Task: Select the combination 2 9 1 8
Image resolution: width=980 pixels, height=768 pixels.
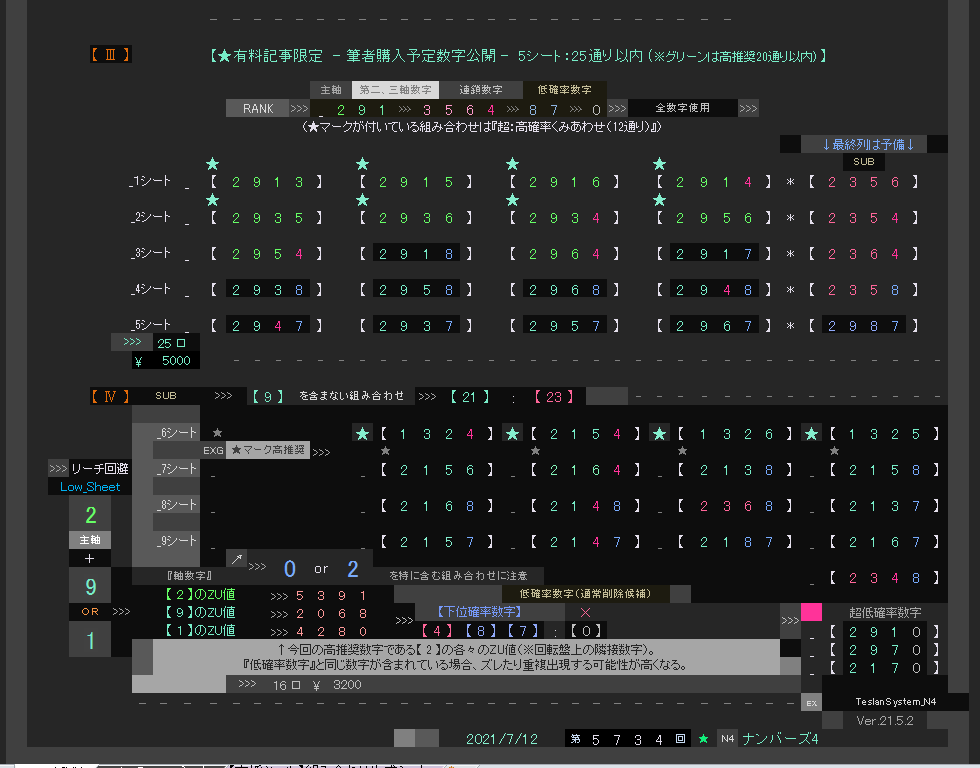Action: pyautogui.click(x=417, y=254)
